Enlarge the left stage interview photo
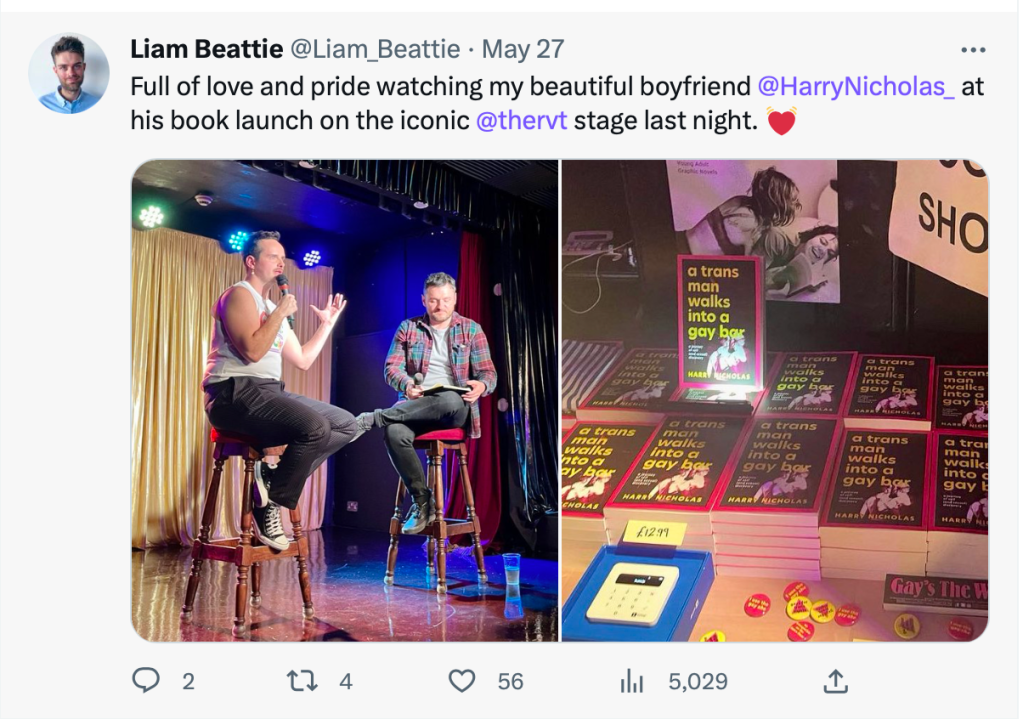Screen dimensions: 1023x719 click(345, 400)
